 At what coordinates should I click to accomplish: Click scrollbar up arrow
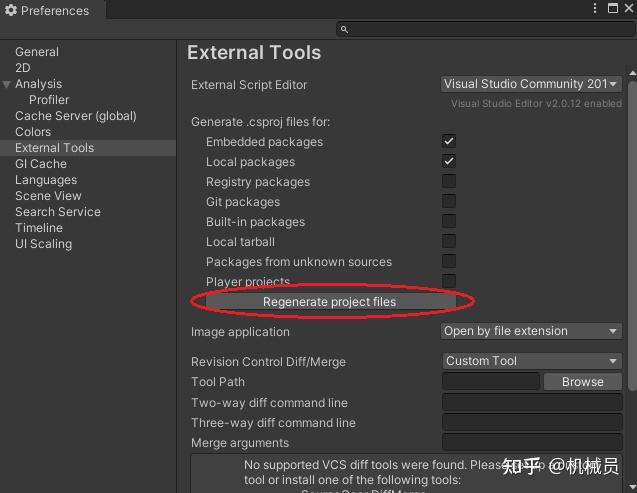pyautogui.click(x=633, y=74)
